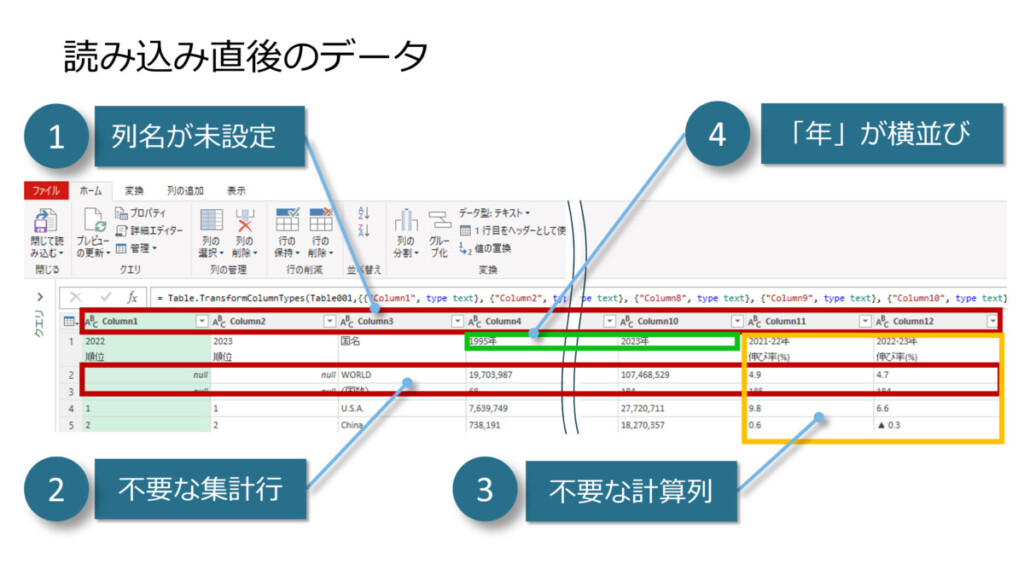
Task: Switch to the 変換 ribbon tab
Action: click(134, 190)
